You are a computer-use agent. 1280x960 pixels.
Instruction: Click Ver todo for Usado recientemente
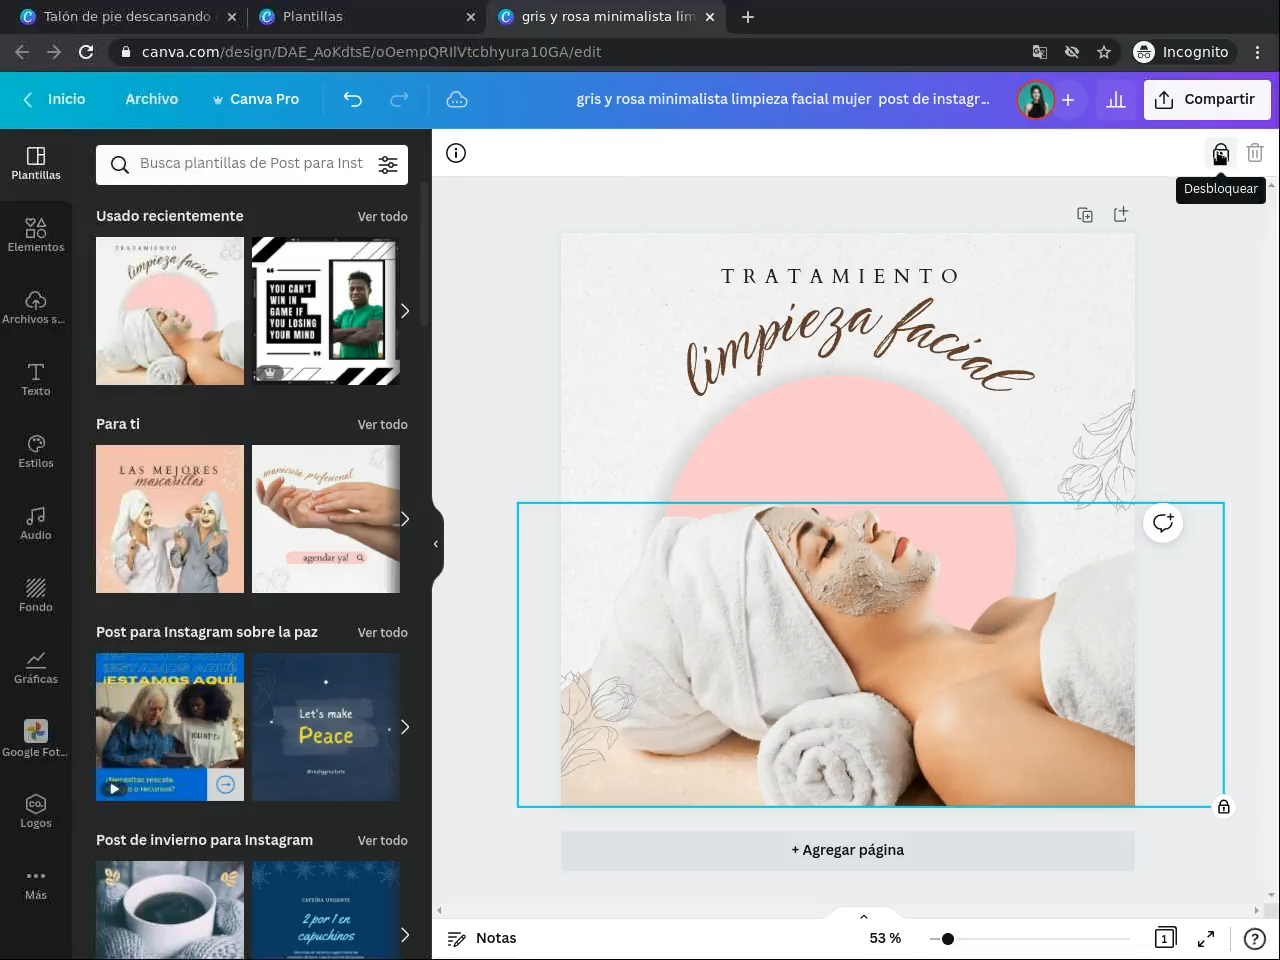click(383, 216)
